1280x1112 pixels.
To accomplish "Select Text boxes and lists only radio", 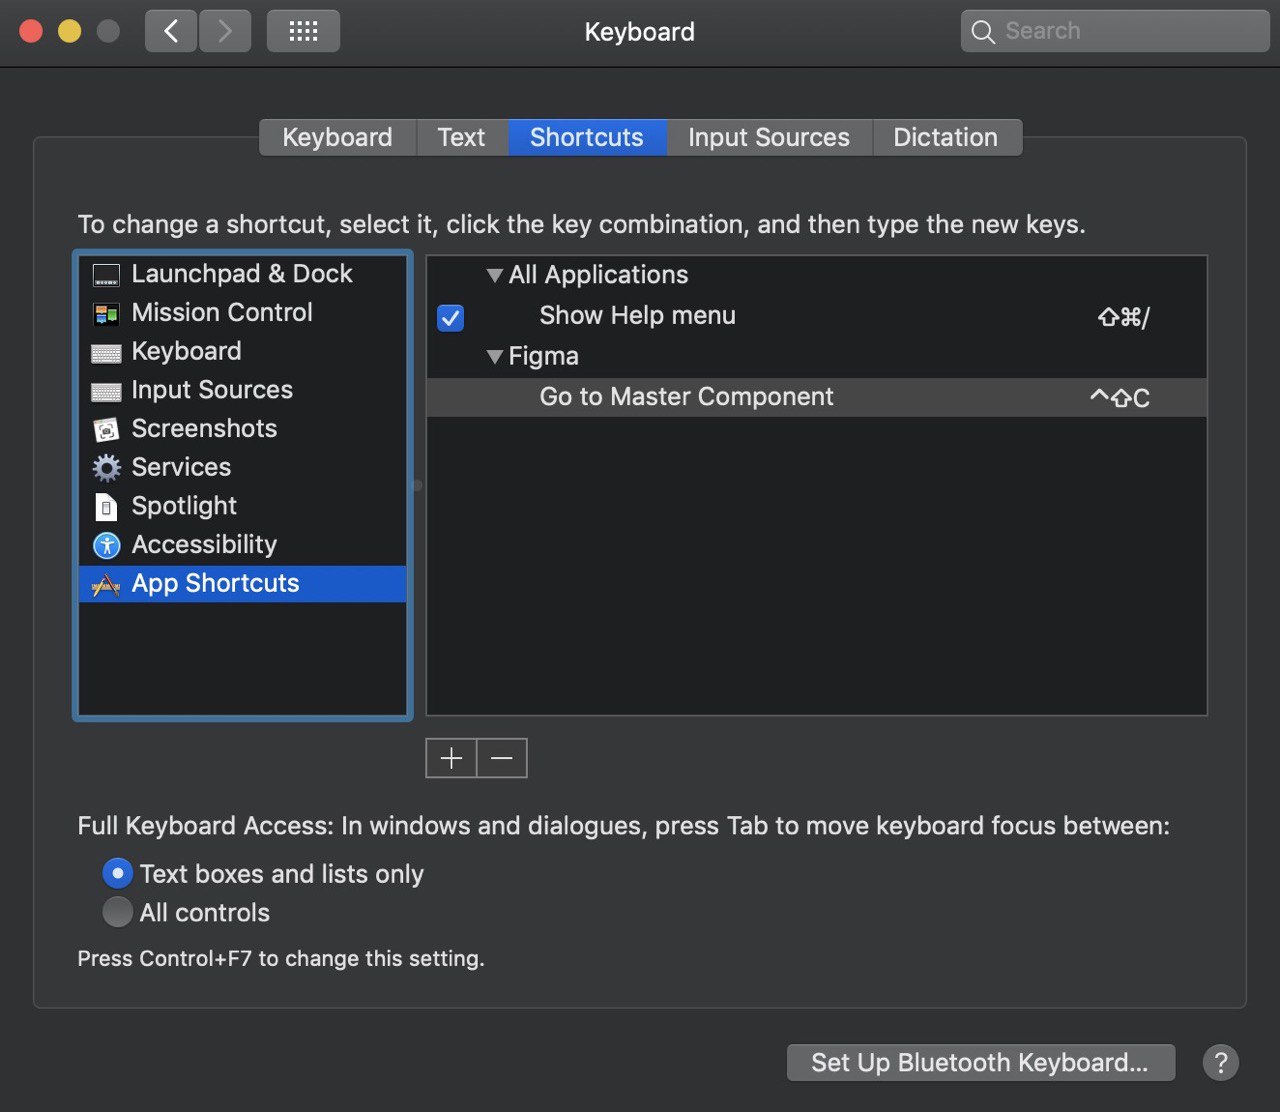I will pyautogui.click(x=117, y=873).
